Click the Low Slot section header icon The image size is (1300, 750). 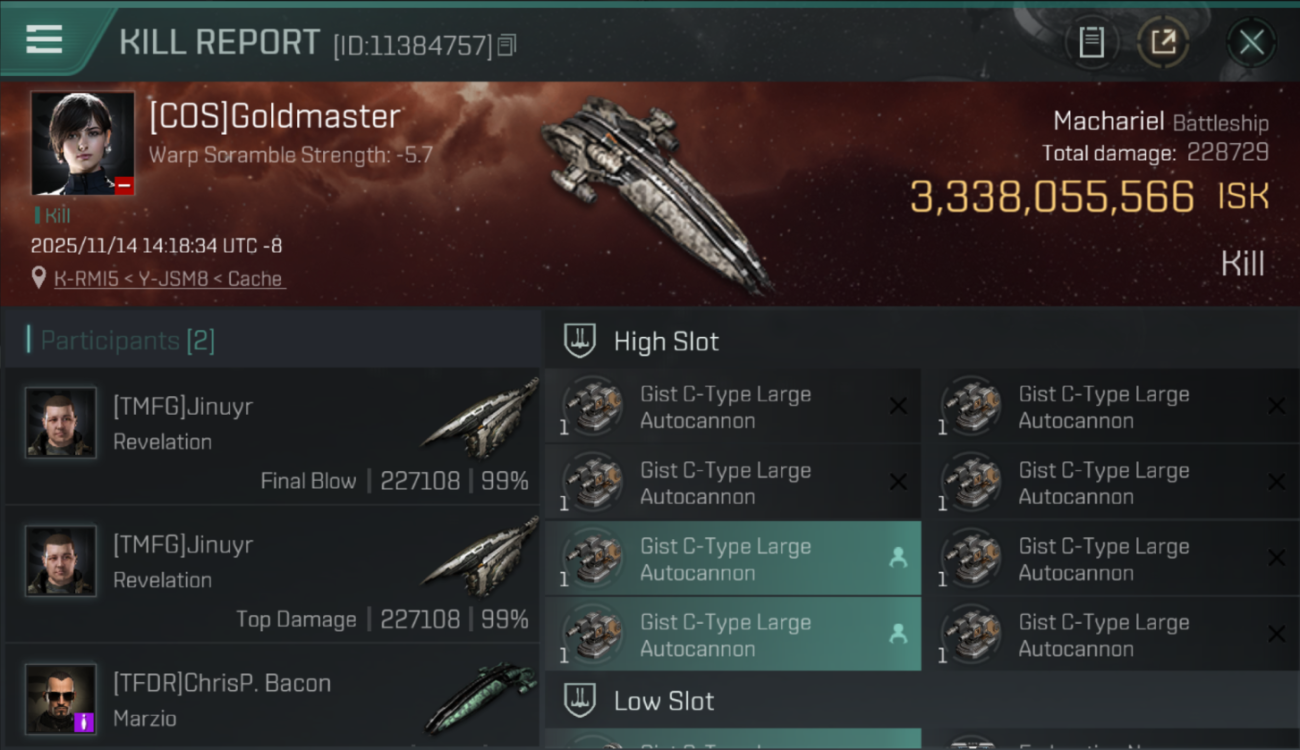[580, 701]
